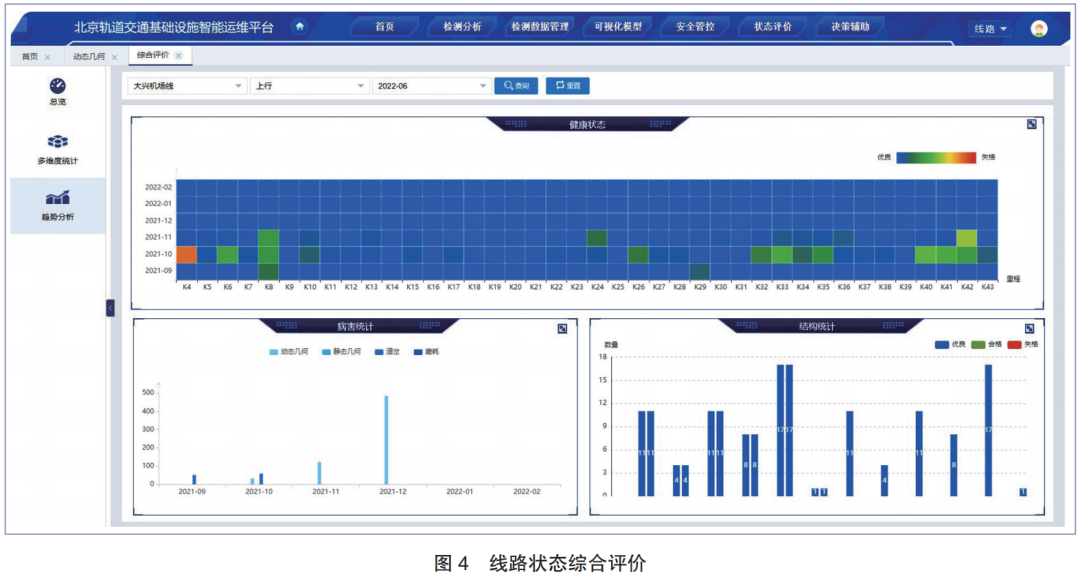1080x579 pixels.
Task: Expand the 上行 direction dropdown
Action: click(310, 86)
